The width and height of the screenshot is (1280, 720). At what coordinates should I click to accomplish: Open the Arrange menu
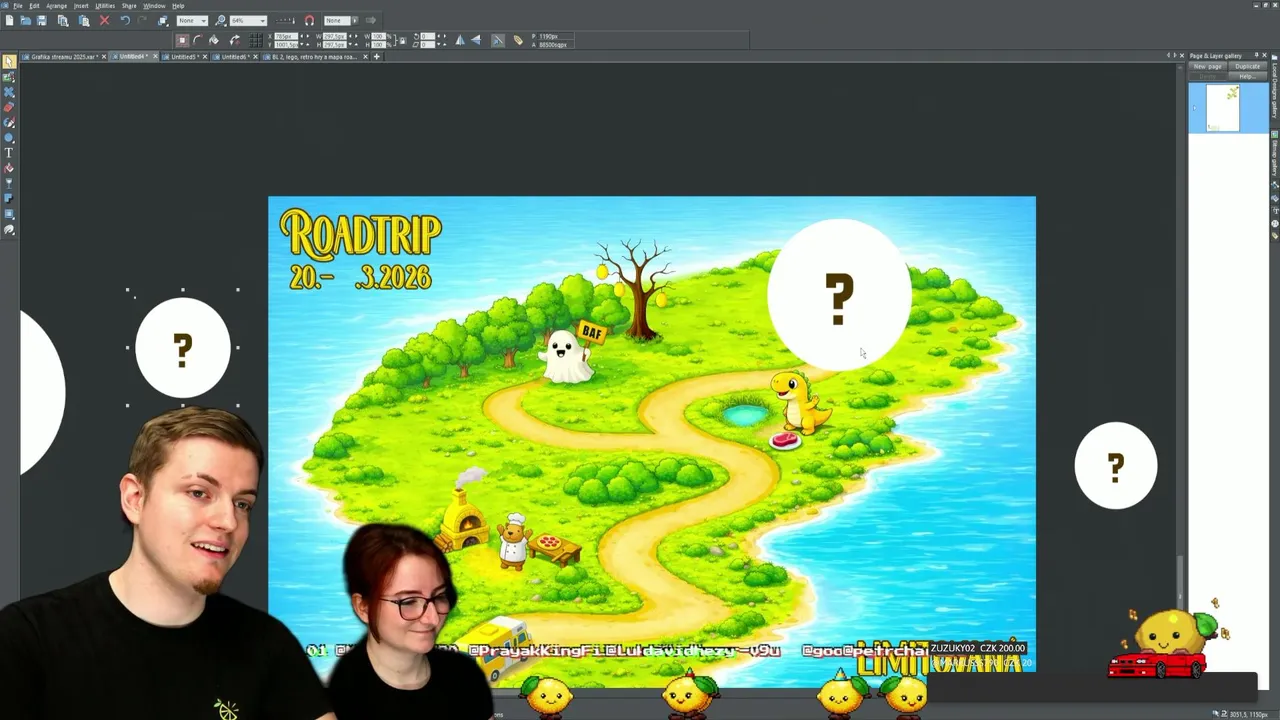point(56,6)
